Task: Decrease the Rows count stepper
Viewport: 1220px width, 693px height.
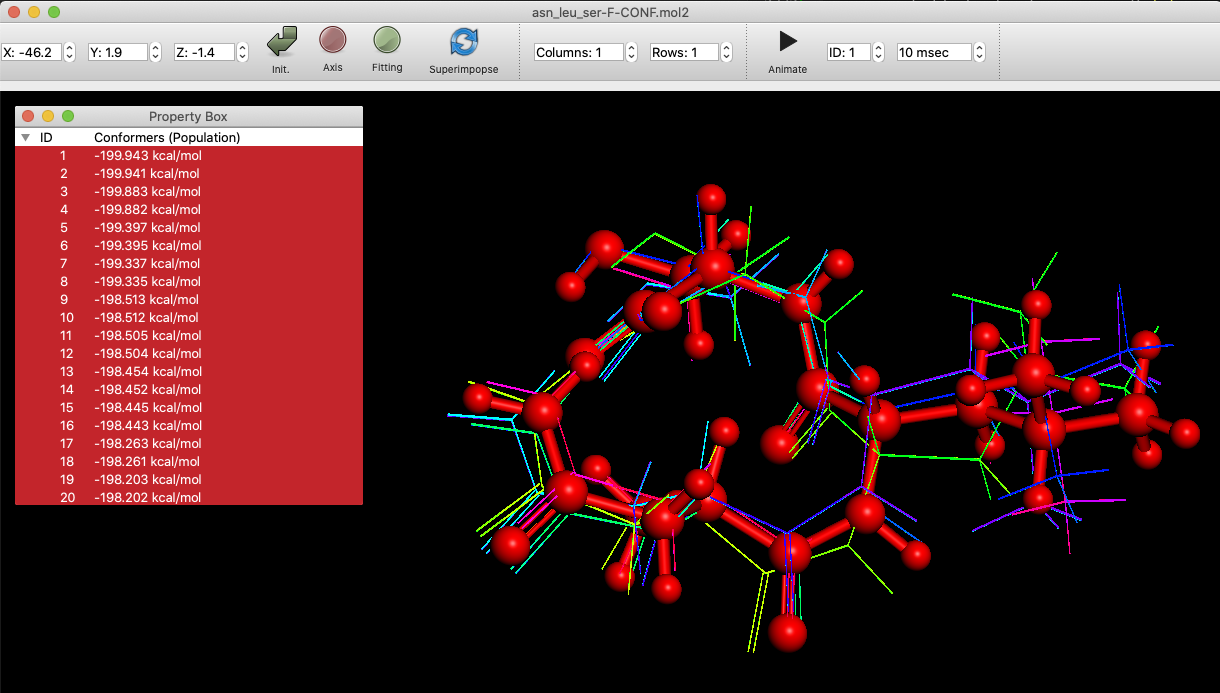Action: pyautogui.click(x=727, y=56)
